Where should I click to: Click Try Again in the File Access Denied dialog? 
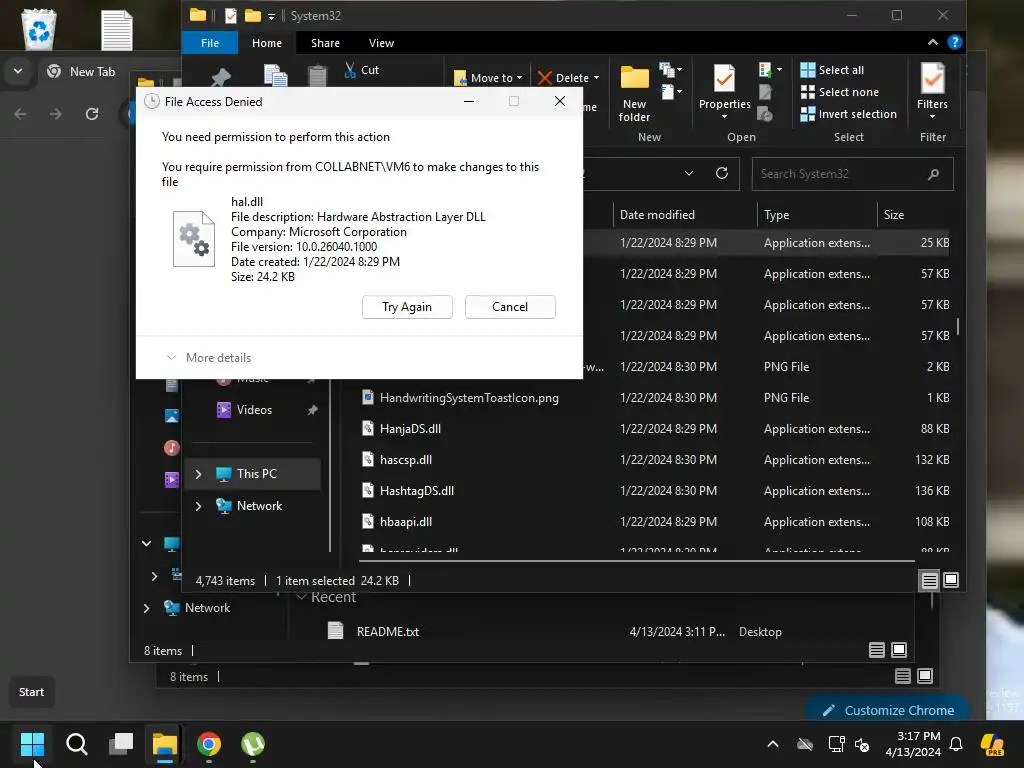coord(407,307)
